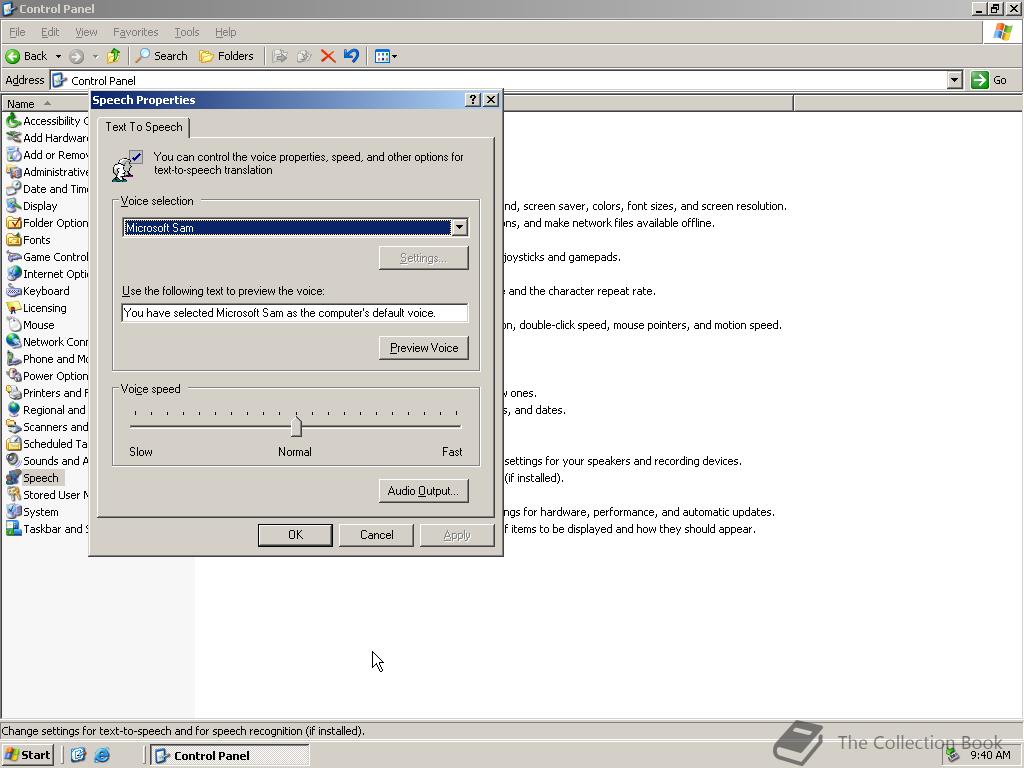Open the Accessibility Options icon
The width and height of the screenshot is (1024, 768).
point(13,121)
